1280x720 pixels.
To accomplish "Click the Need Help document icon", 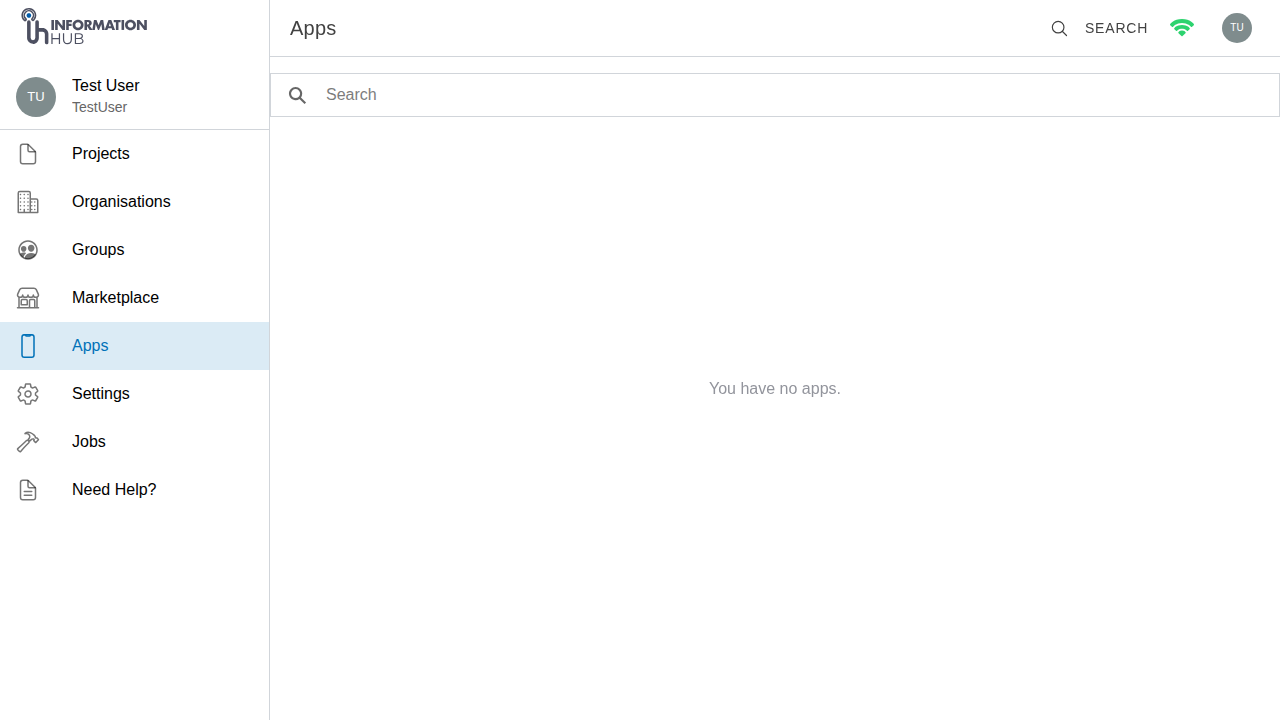I will (x=28, y=490).
